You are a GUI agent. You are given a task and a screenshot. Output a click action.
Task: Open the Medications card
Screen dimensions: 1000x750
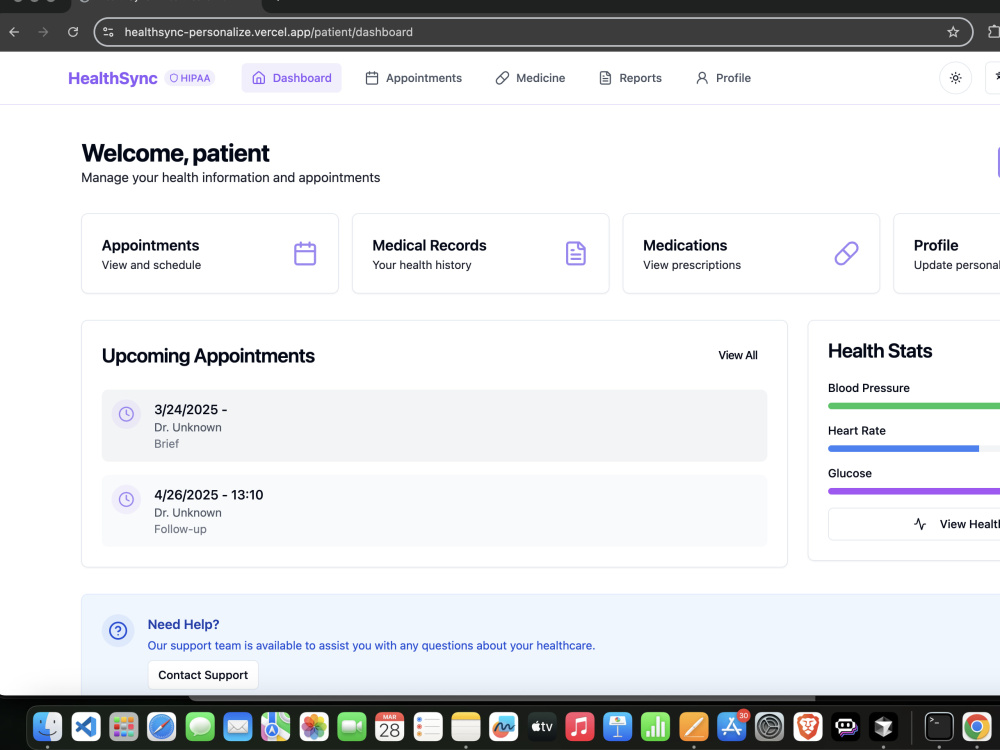pos(751,254)
